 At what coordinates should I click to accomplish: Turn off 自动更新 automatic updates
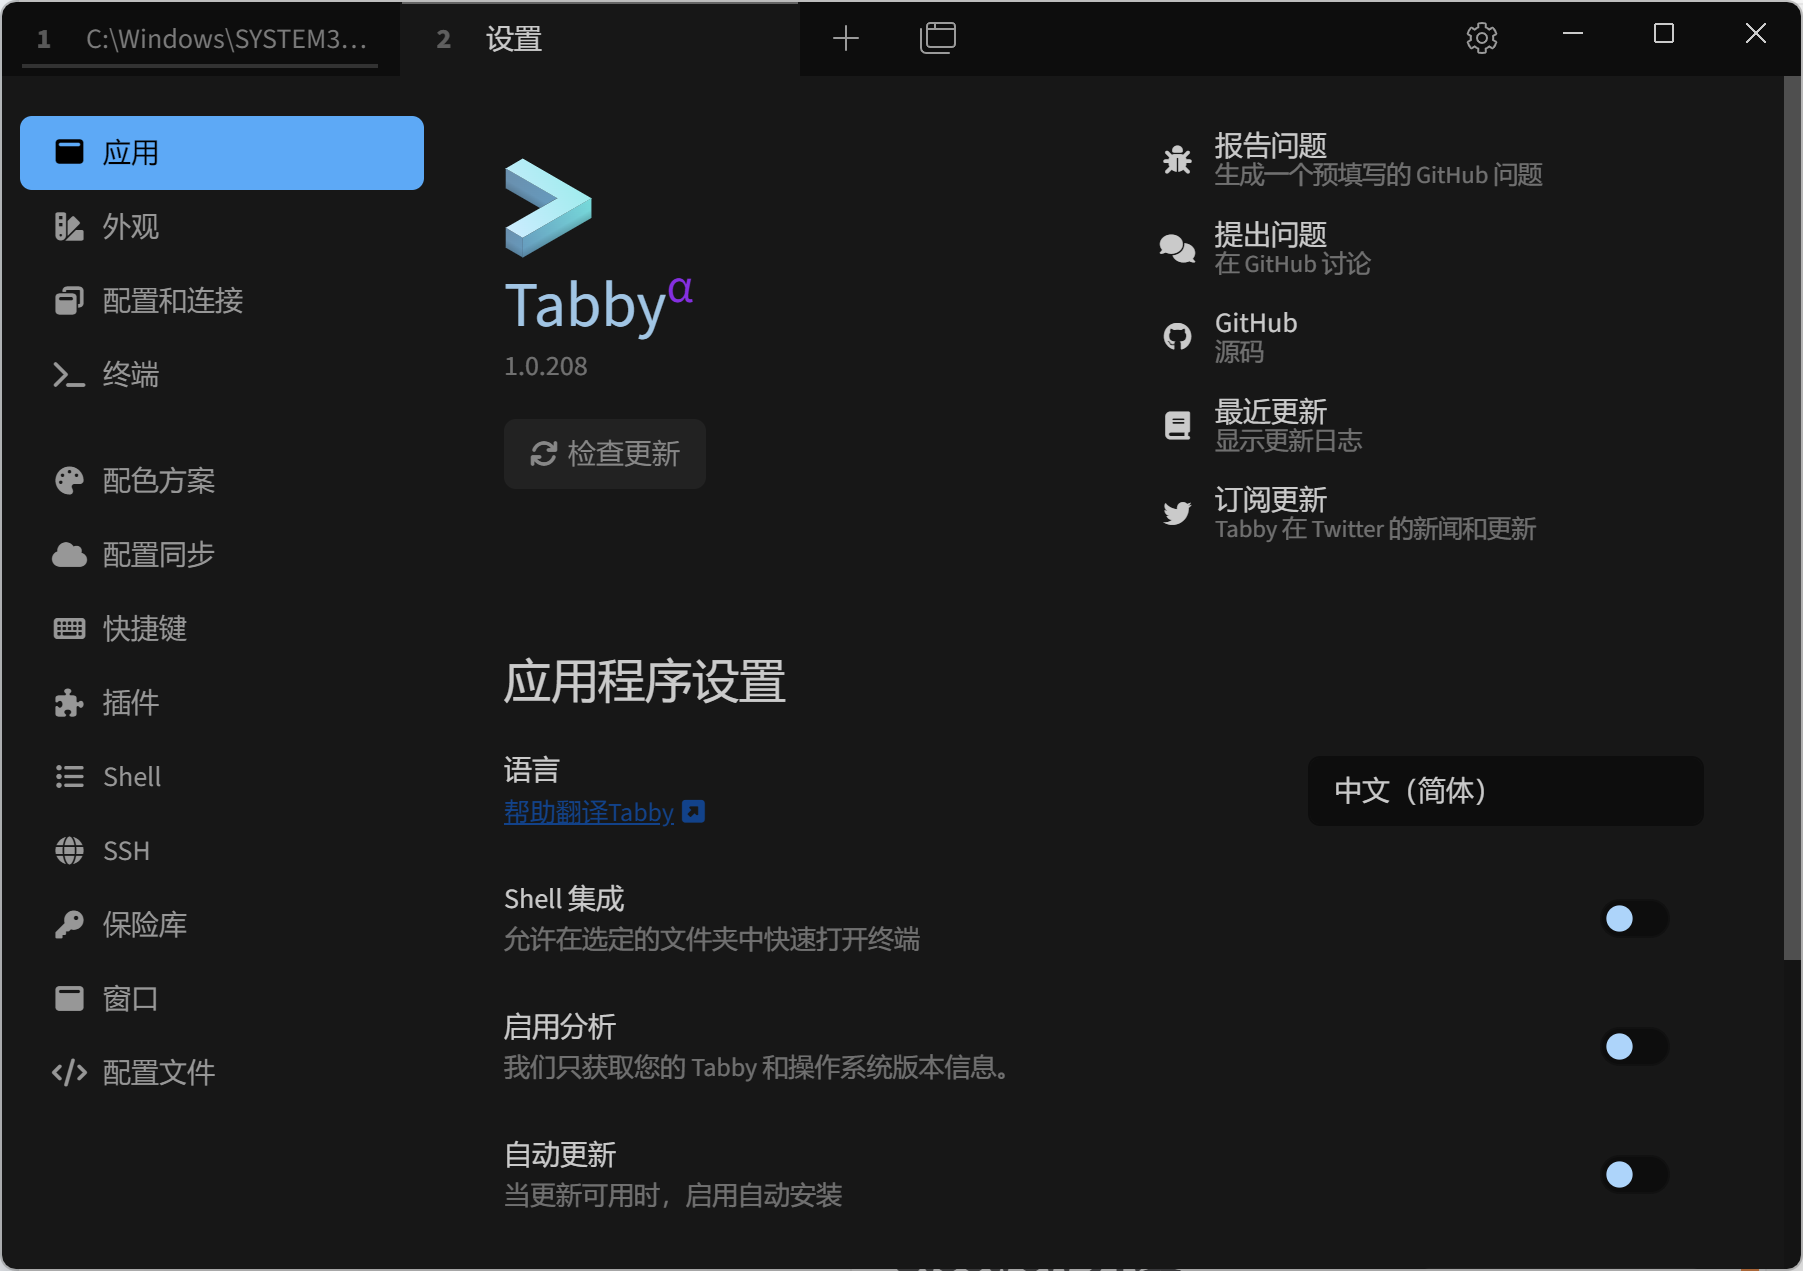pos(1634,1175)
